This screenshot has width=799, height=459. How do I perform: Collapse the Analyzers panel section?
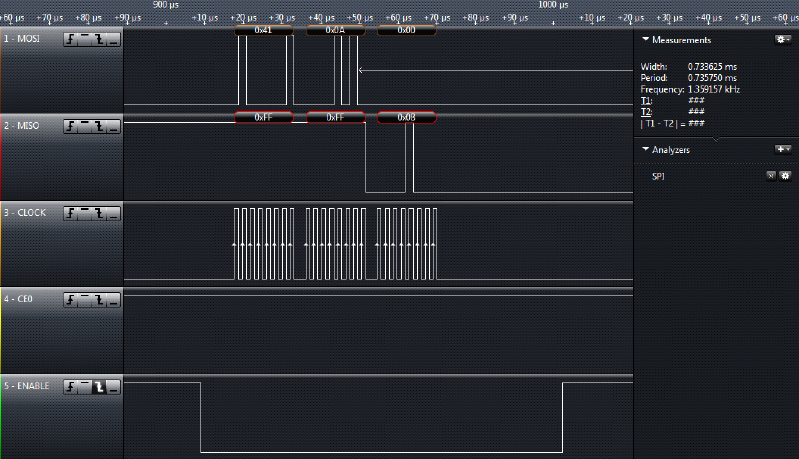pos(646,149)
